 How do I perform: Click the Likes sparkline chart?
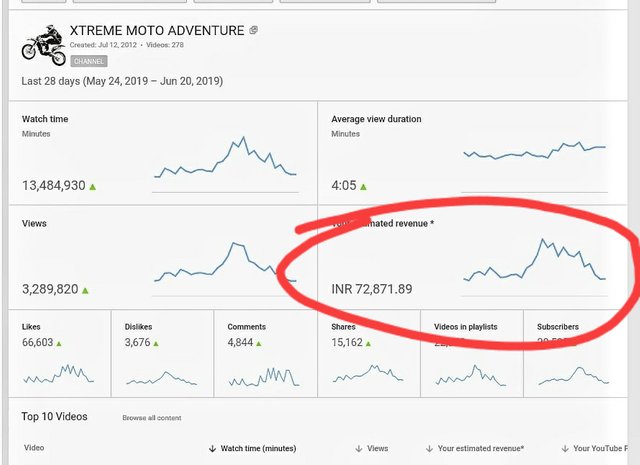pyautogui.click(x=59, y=374)
